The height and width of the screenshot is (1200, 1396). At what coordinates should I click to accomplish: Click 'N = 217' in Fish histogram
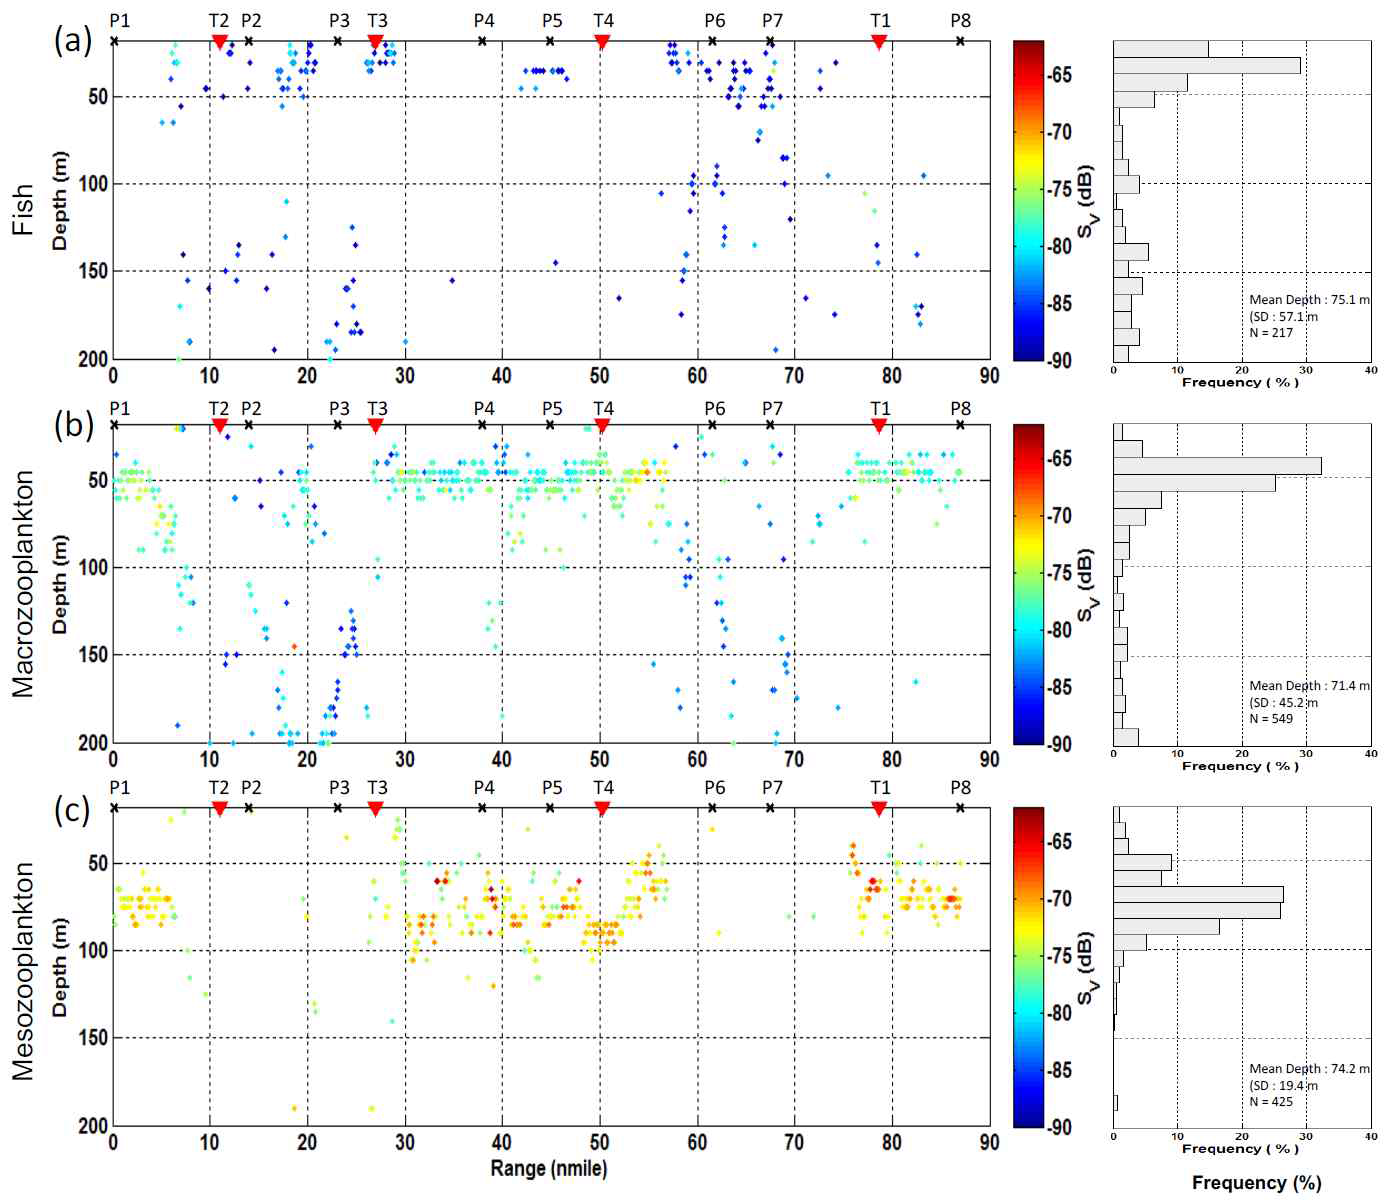coord(1271,332)
